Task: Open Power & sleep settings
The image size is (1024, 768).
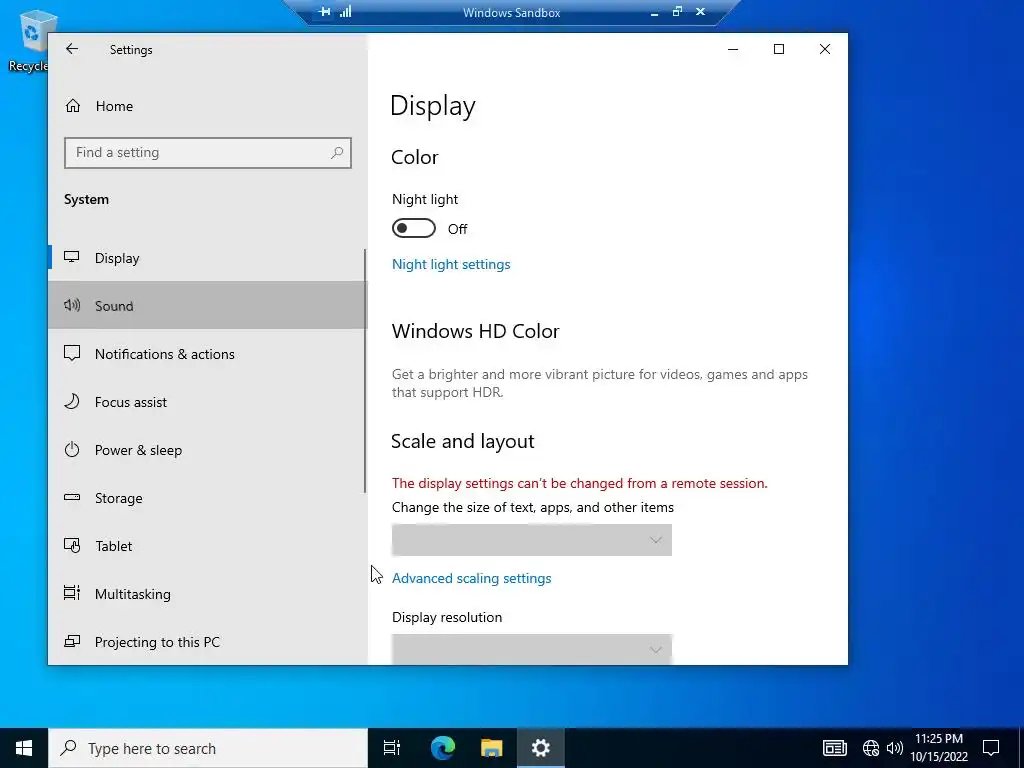Action: [206, 450]
